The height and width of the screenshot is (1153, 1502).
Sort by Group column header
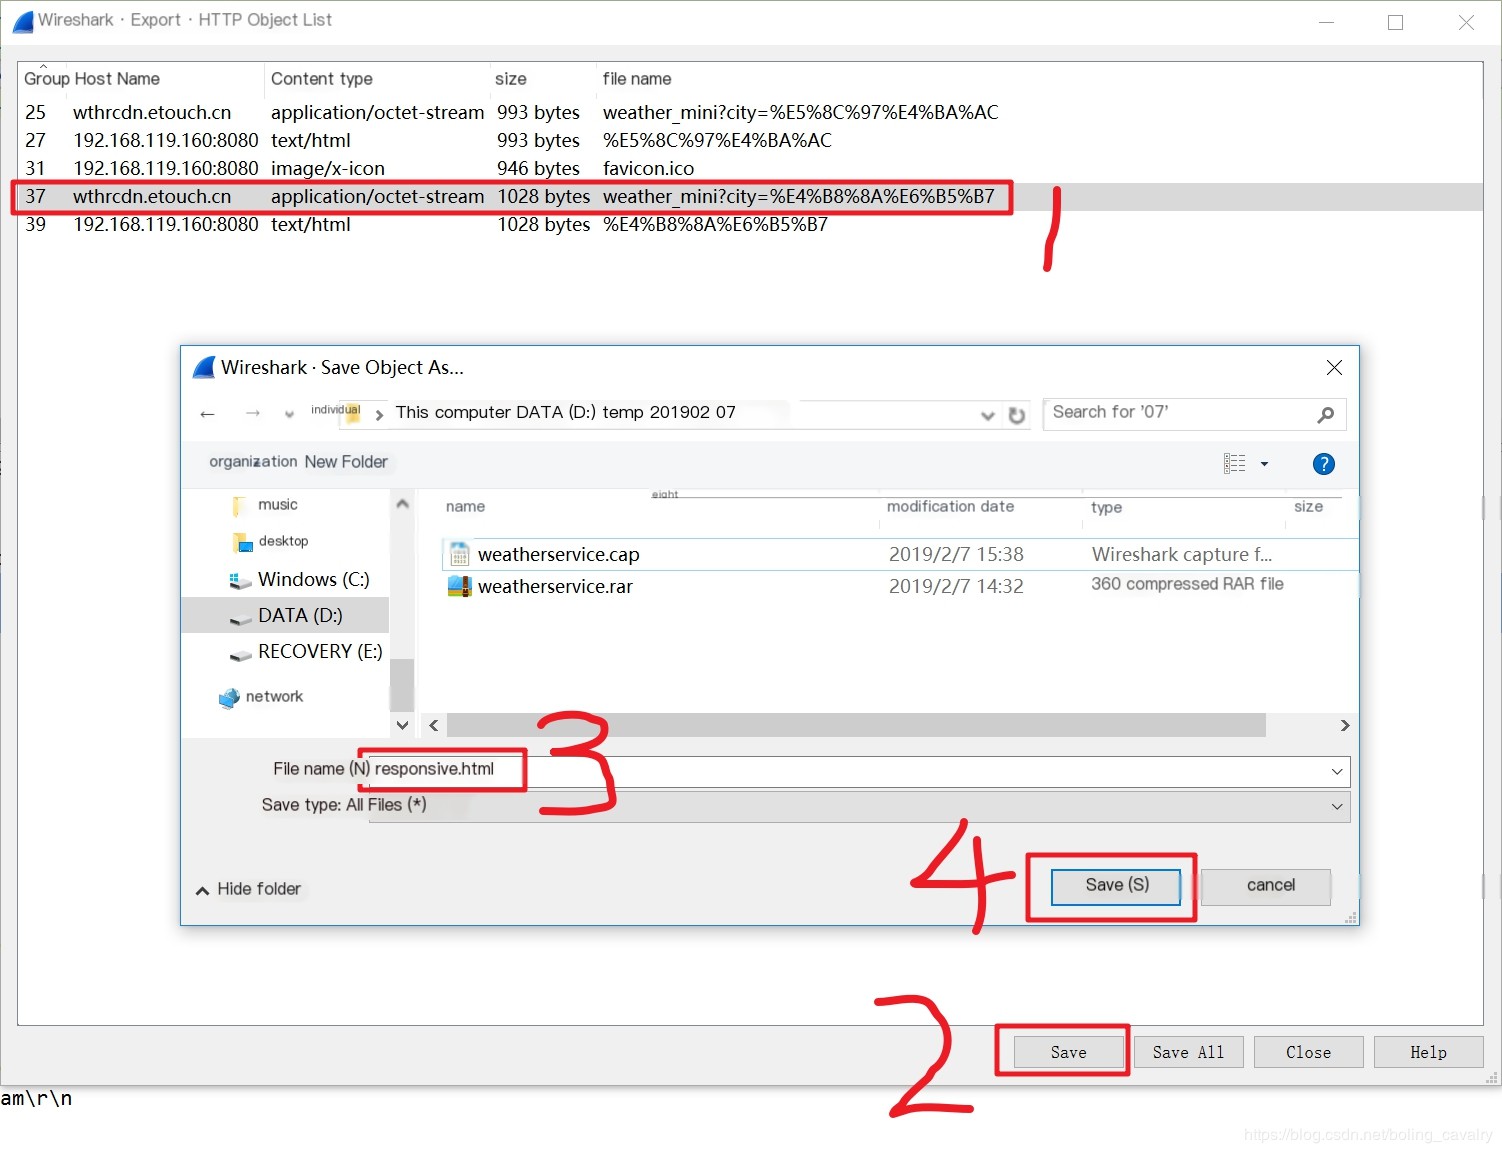pos(46,79)
